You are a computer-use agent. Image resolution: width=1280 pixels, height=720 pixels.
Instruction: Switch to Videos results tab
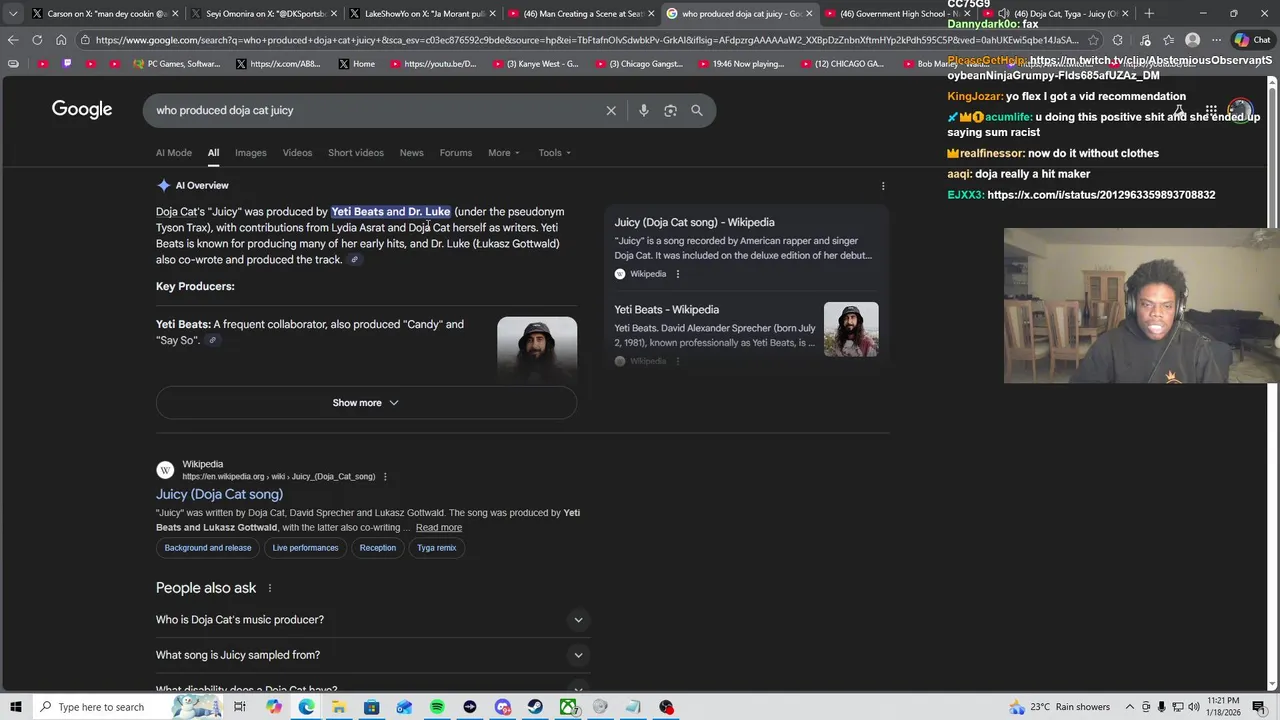(297, 153)
